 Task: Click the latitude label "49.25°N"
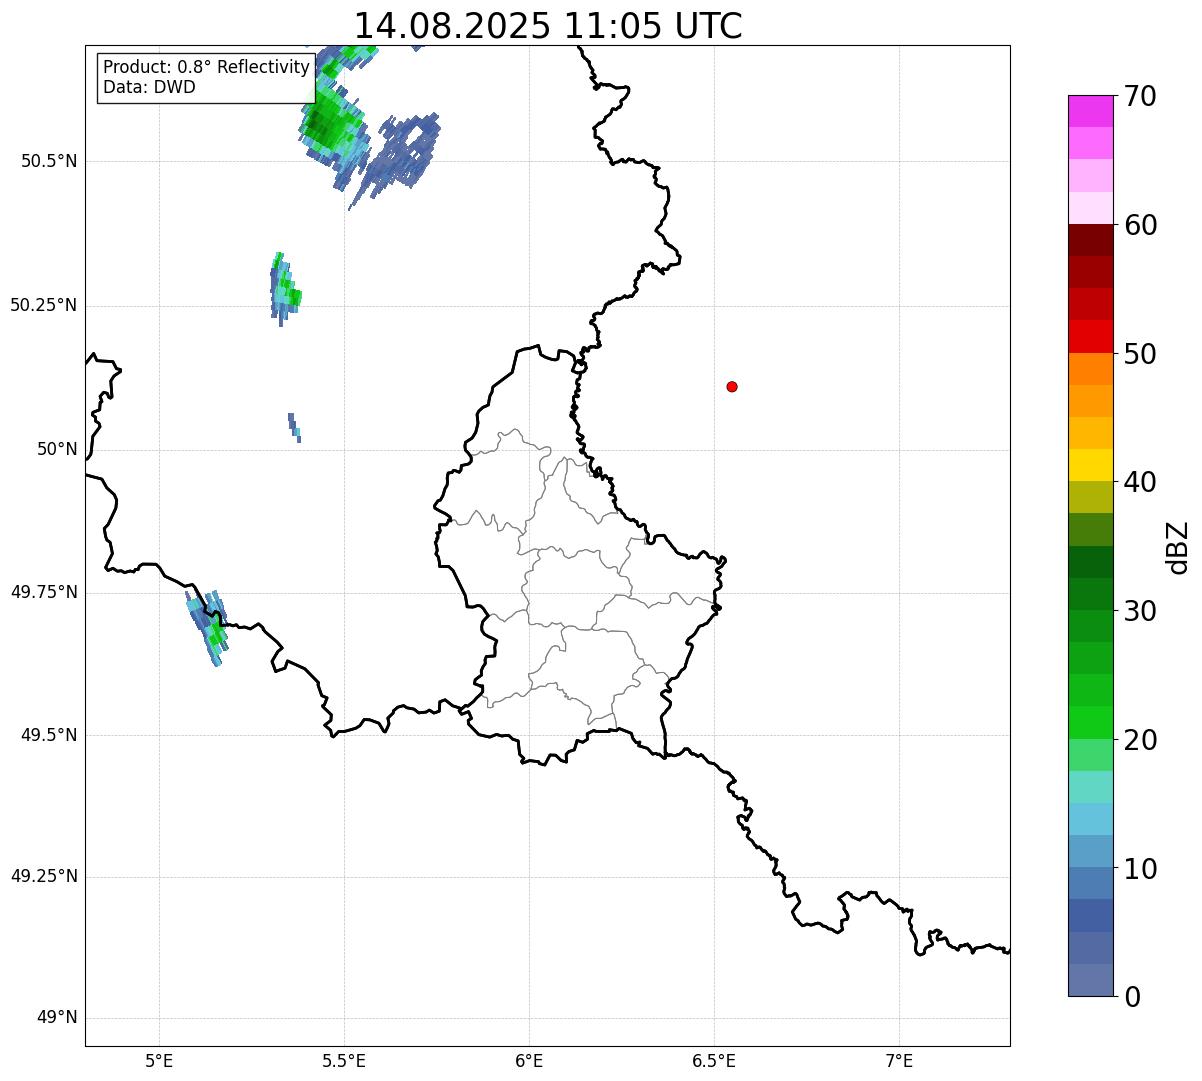click(x=44, y=876)
